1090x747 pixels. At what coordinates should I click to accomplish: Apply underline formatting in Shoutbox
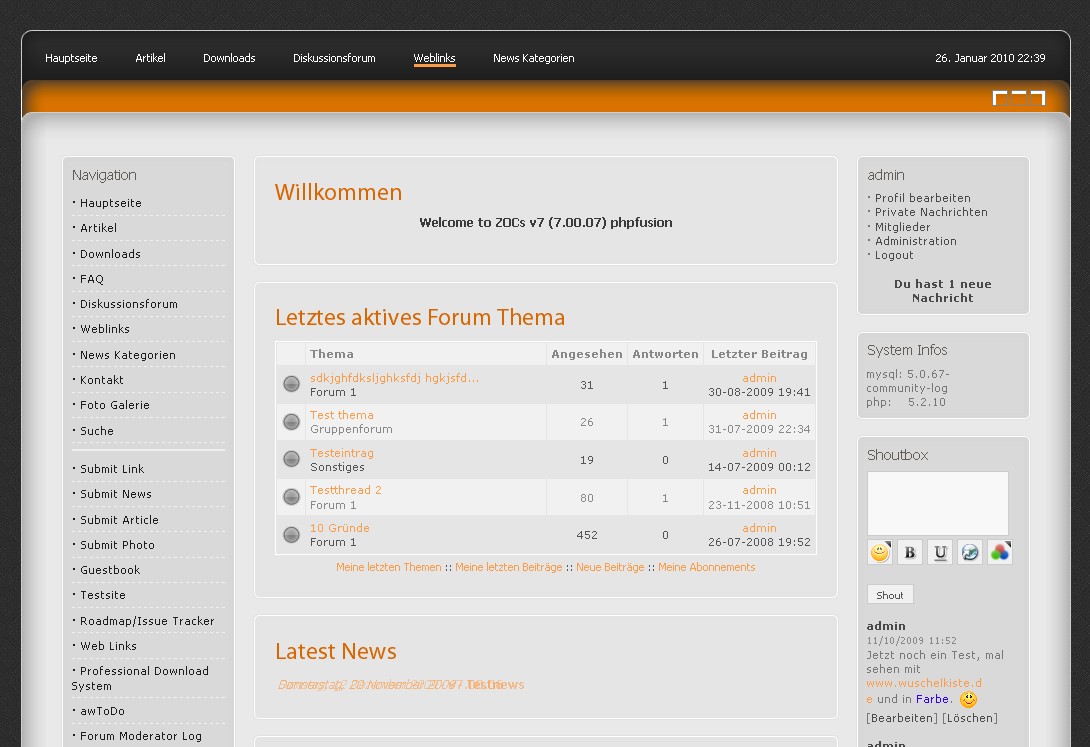[940, 552]
